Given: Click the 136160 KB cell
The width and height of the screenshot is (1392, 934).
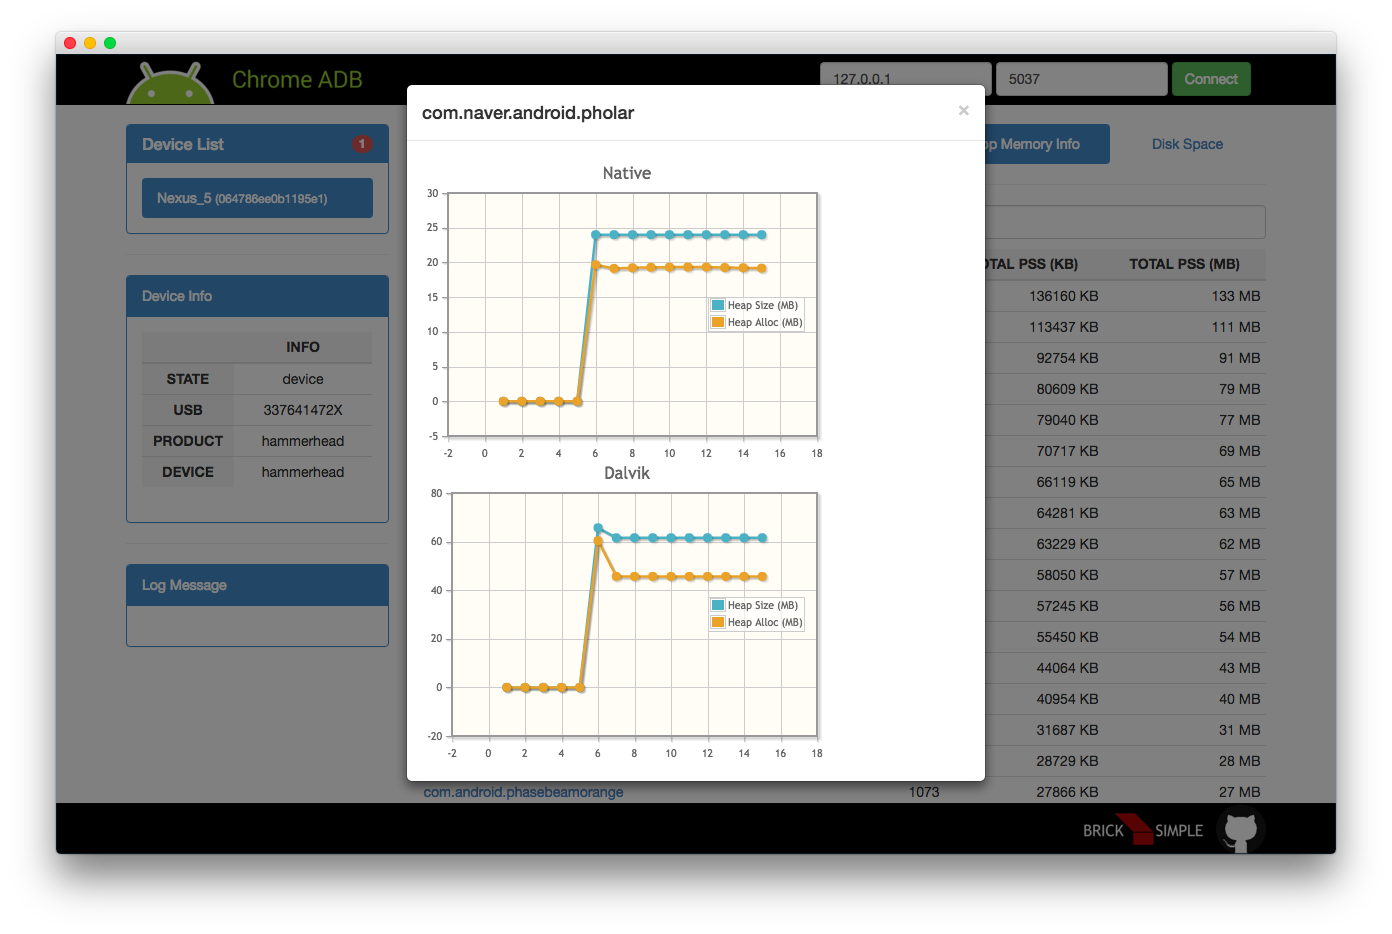Looking at the screenshot, I should (1063, 296).
